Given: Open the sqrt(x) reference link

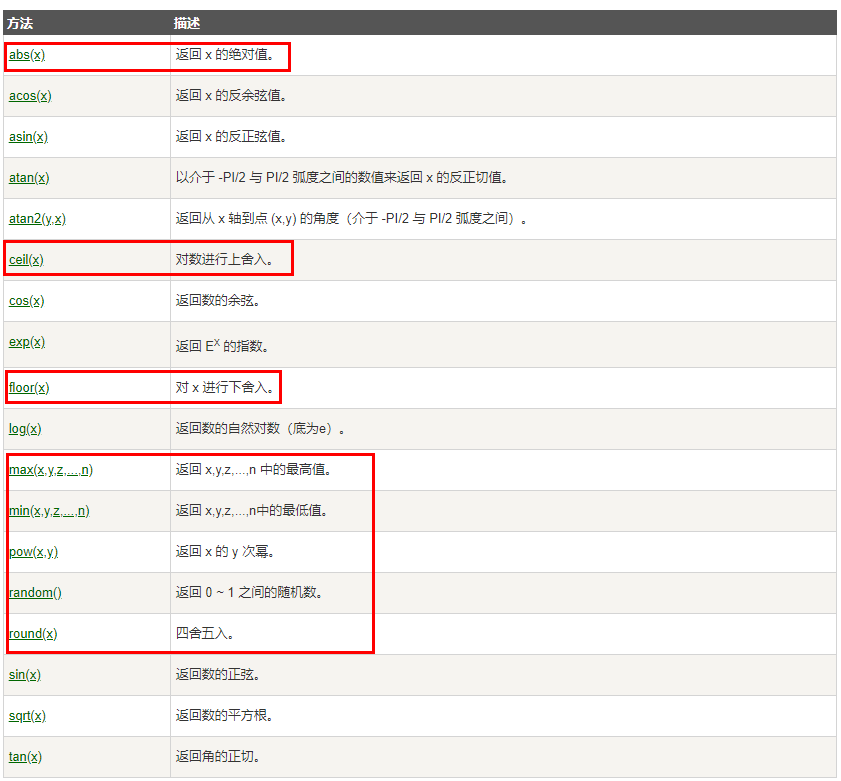Looking at the screenshot, I should [x=27, y=716].
